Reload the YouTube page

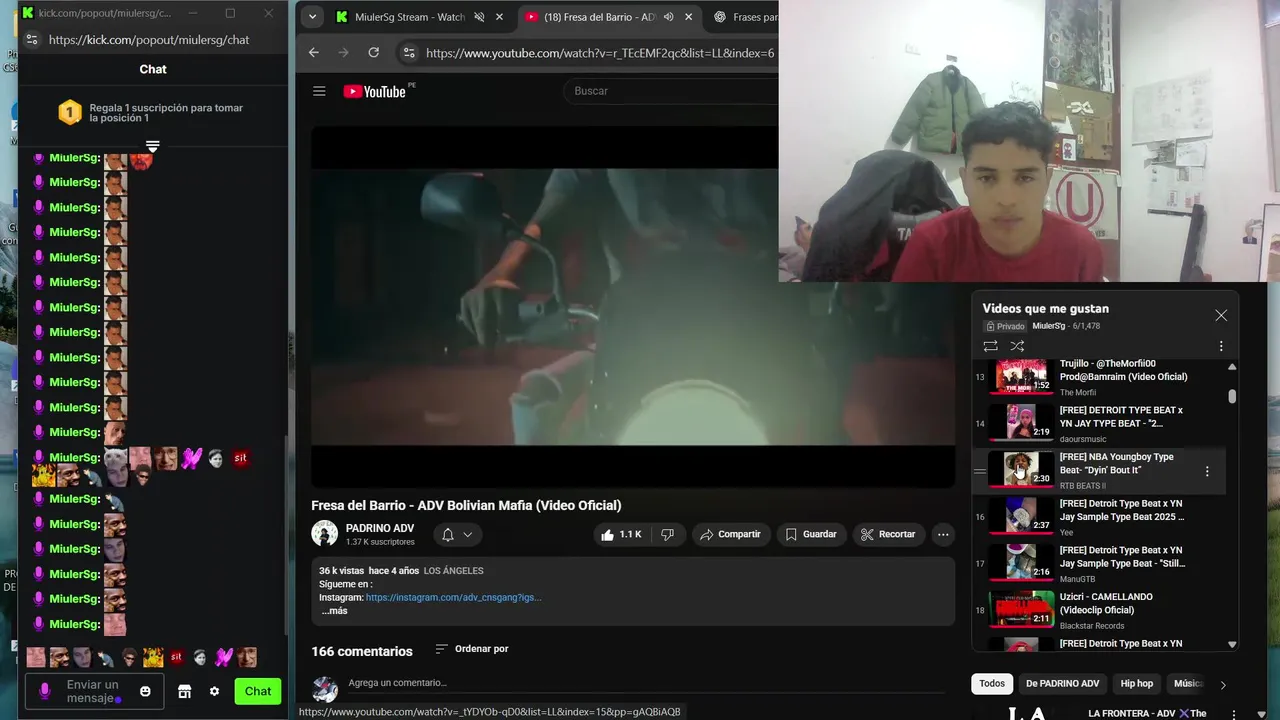click(x=373, y=53)
